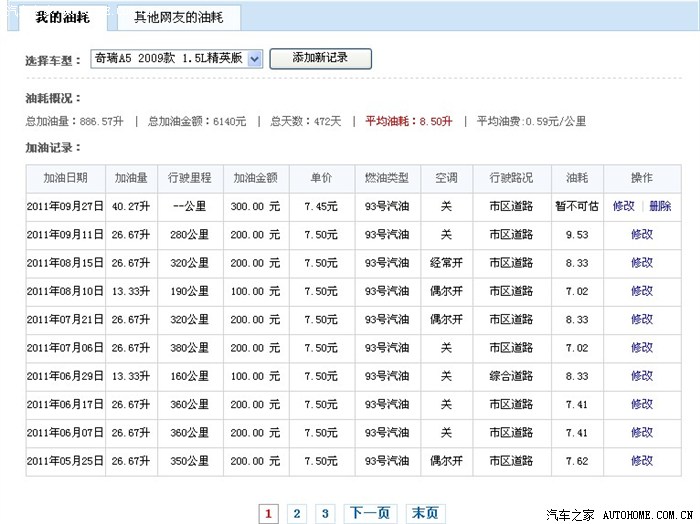Click 修改 for the 2011年05月25日 record

point(641,461)
